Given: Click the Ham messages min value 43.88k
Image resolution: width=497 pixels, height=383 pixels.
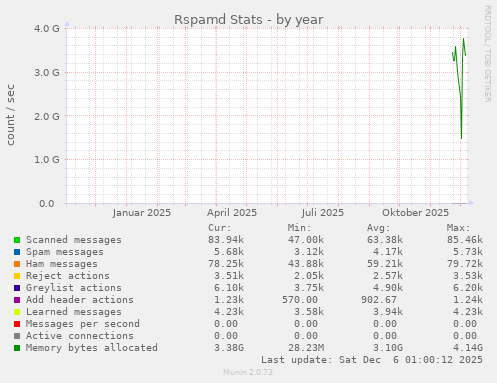Looking at the screenshot, I should coord(306,264).
